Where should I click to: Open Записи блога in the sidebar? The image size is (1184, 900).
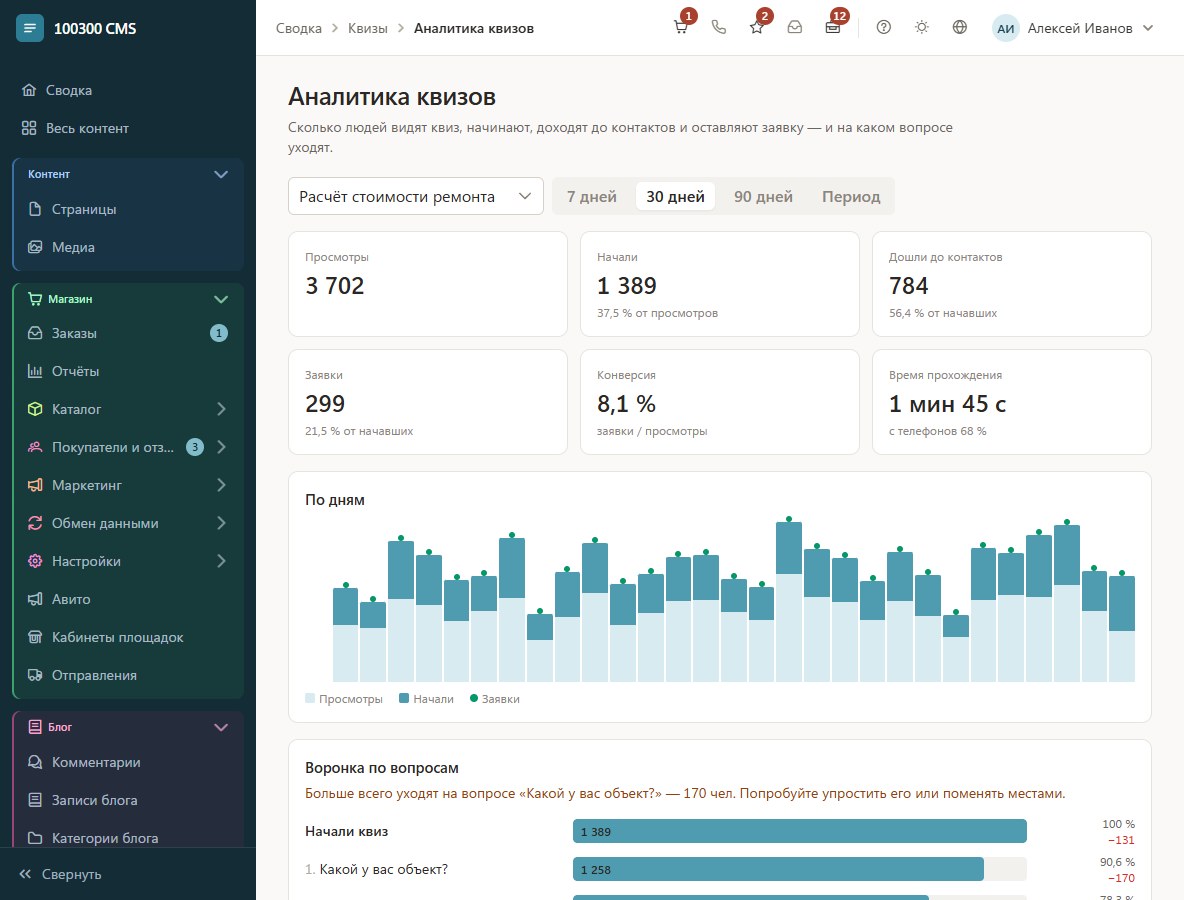128,800
